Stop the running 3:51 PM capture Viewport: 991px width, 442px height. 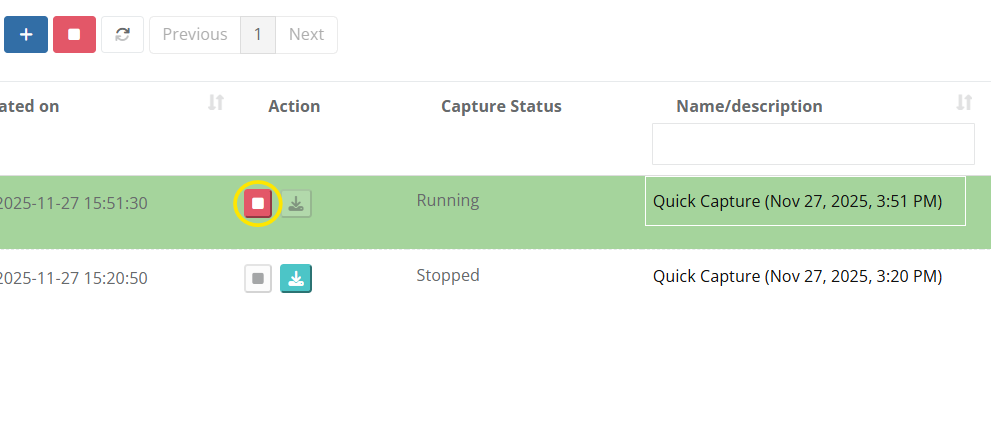click(258, 204)
